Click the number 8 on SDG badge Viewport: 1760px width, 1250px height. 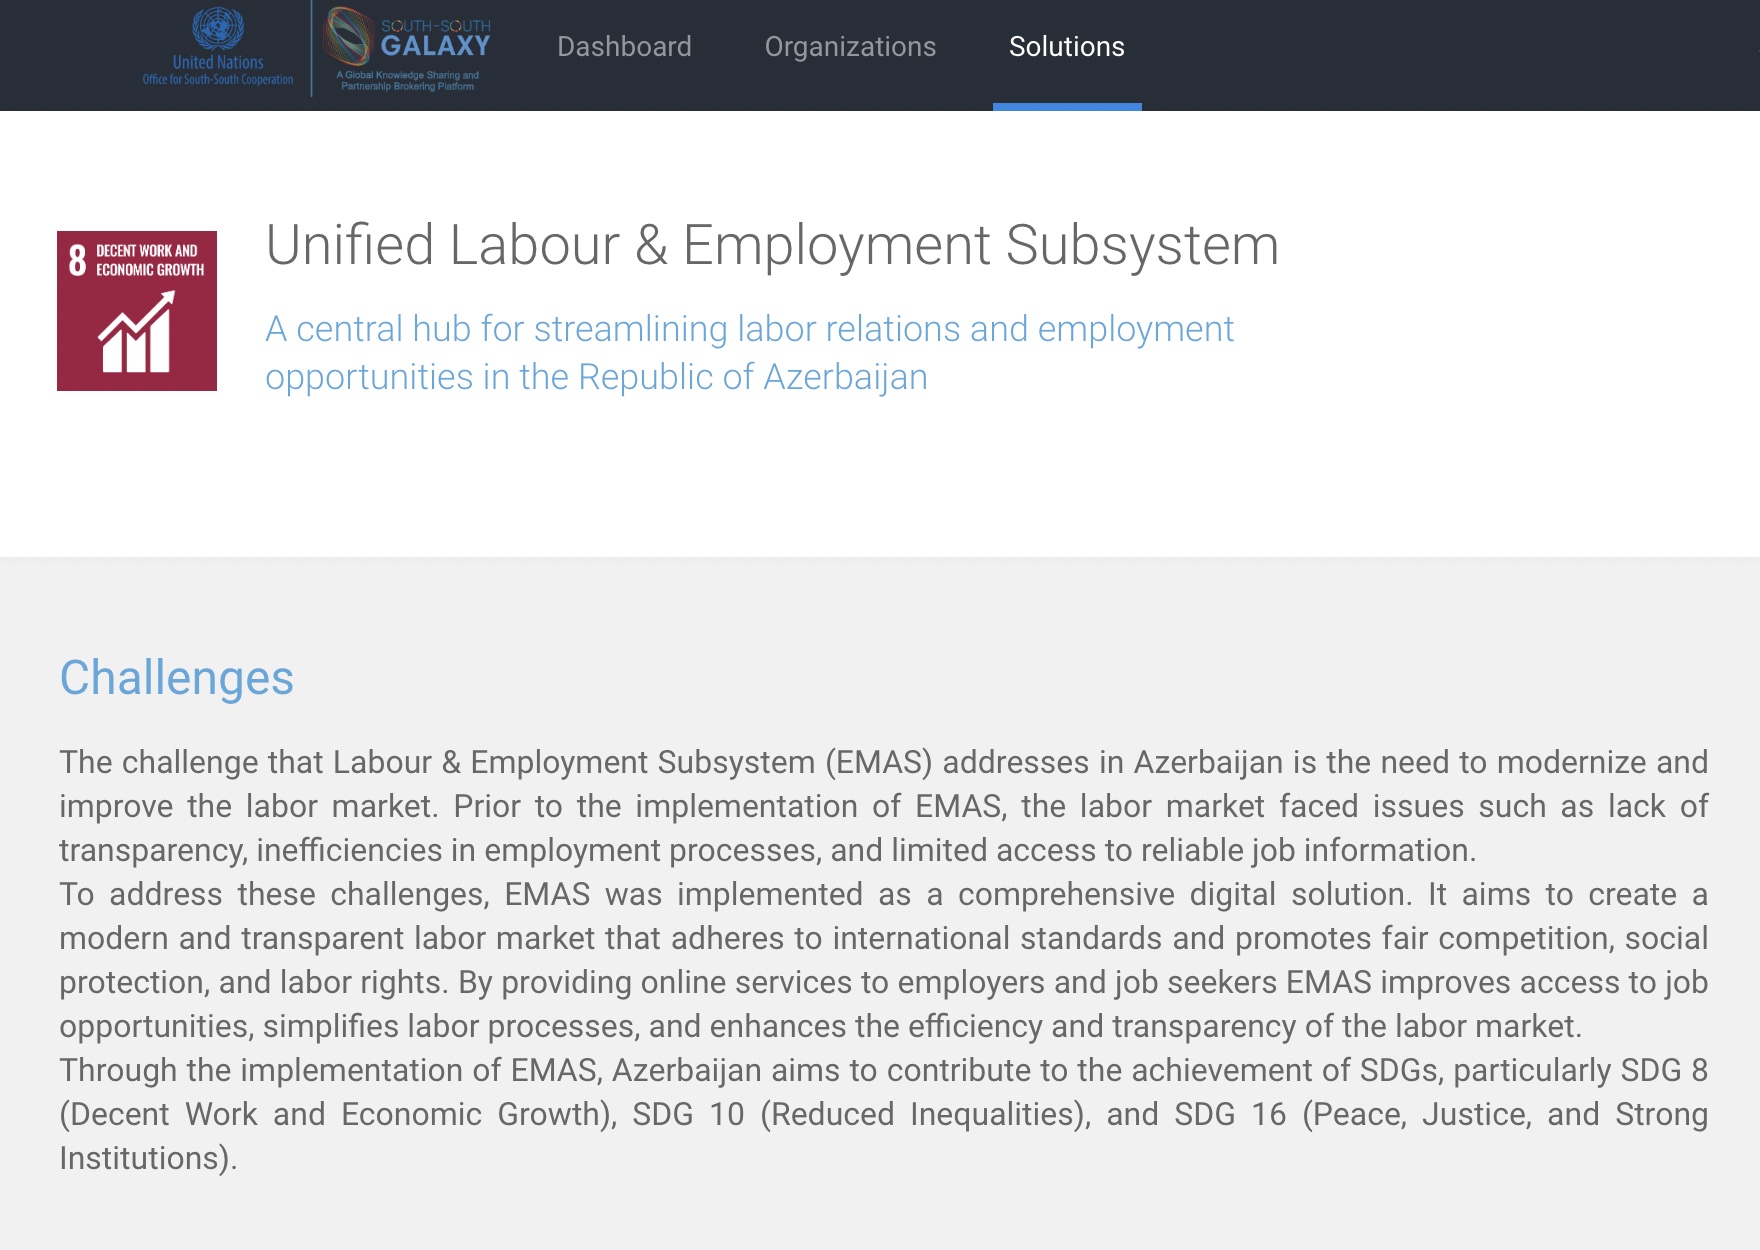point(77,260)
